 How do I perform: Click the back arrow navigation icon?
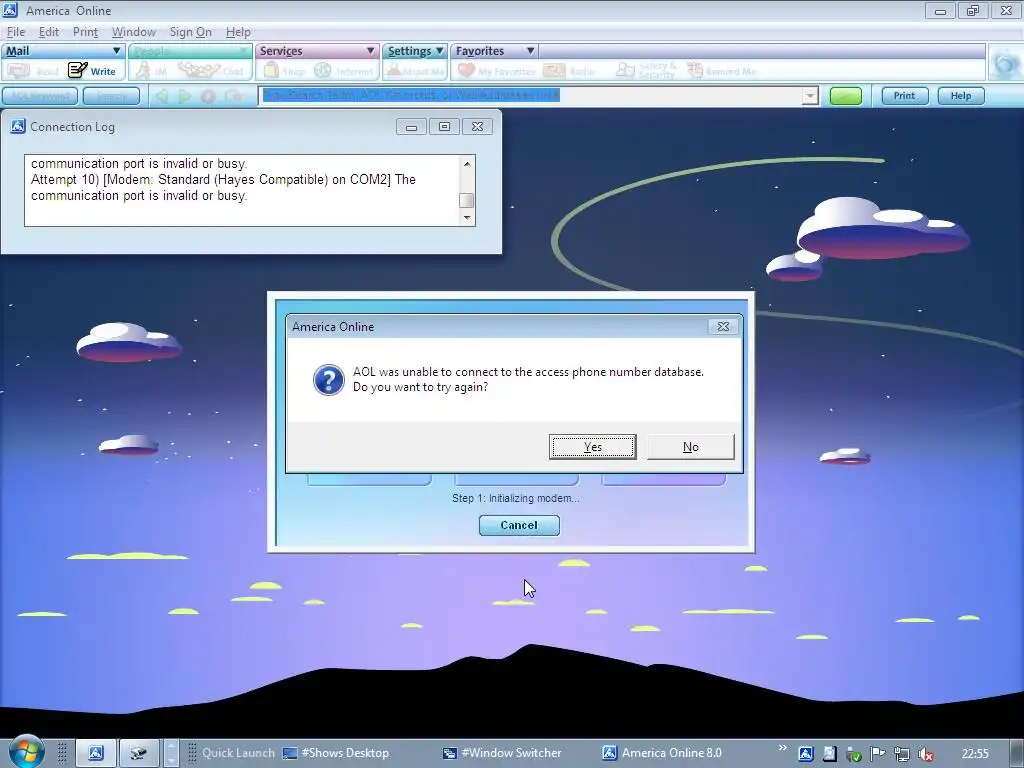coord(161,96)
